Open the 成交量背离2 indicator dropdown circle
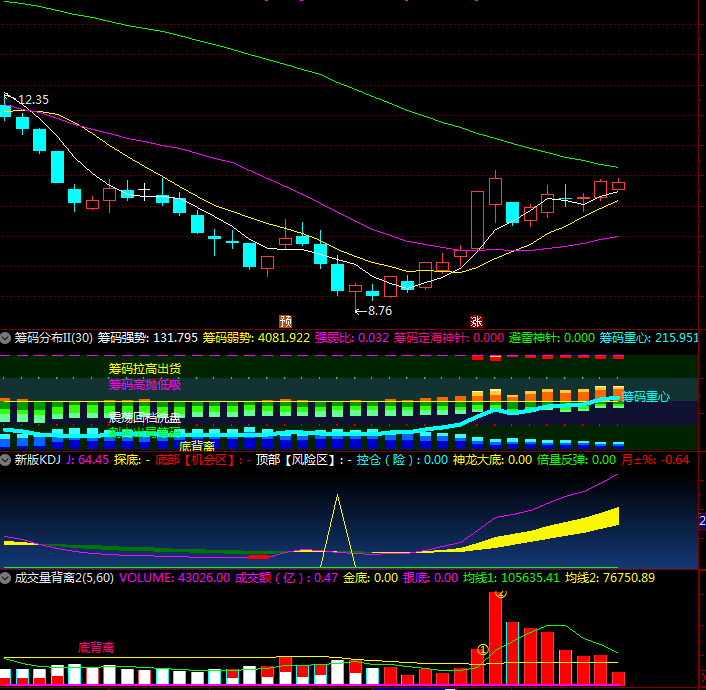The height and width of the screenshot is (690, 706). click(5, 578)
